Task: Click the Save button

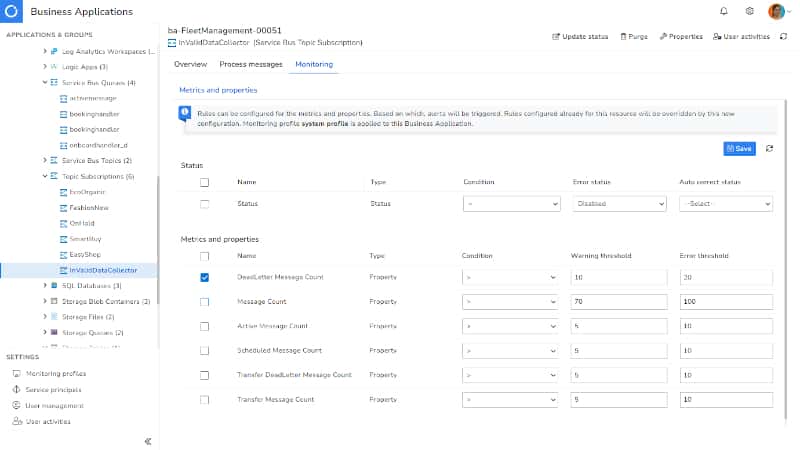Action: 739,148
